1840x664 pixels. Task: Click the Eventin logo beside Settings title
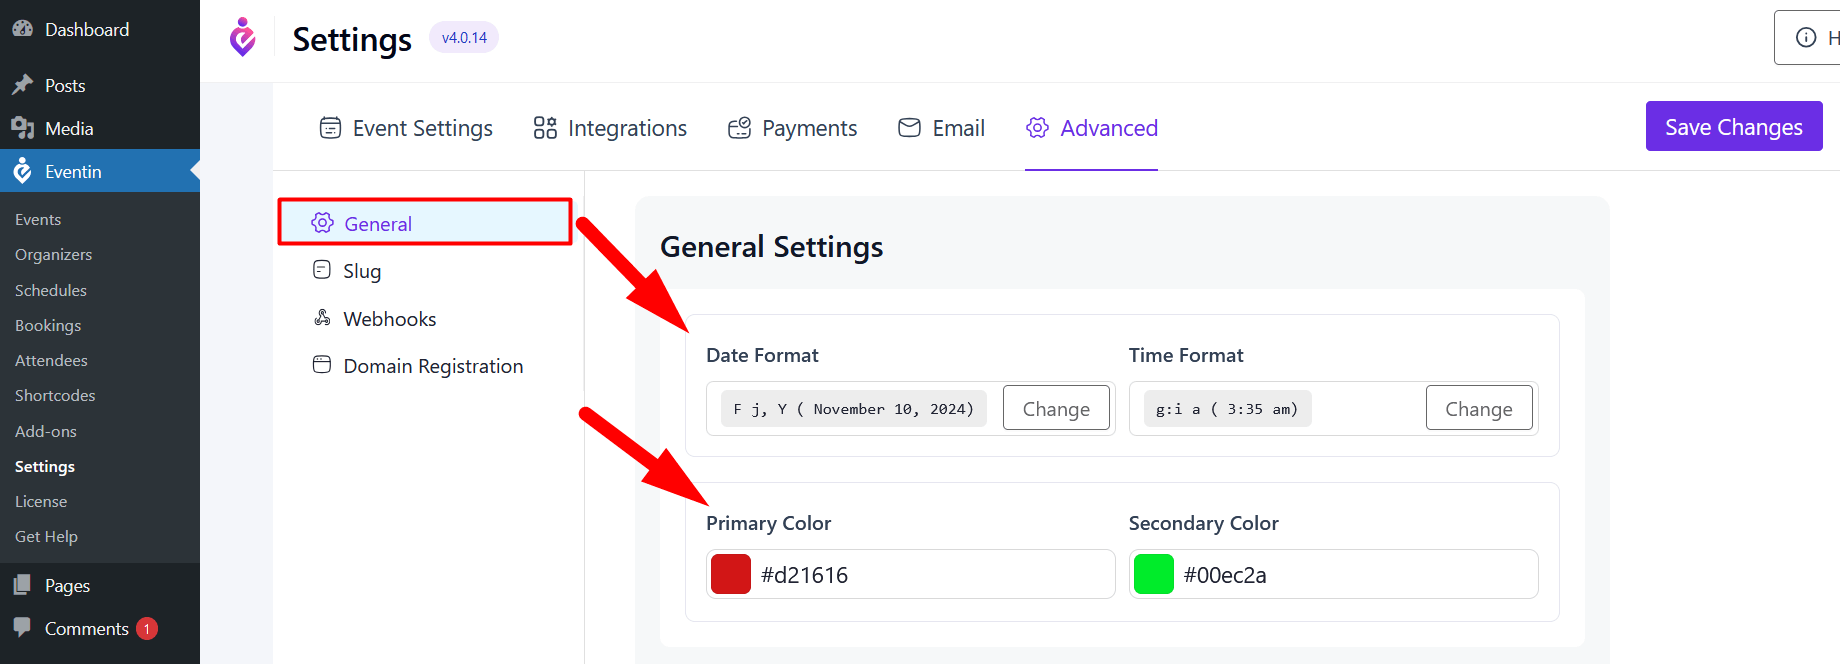[242, 38]
